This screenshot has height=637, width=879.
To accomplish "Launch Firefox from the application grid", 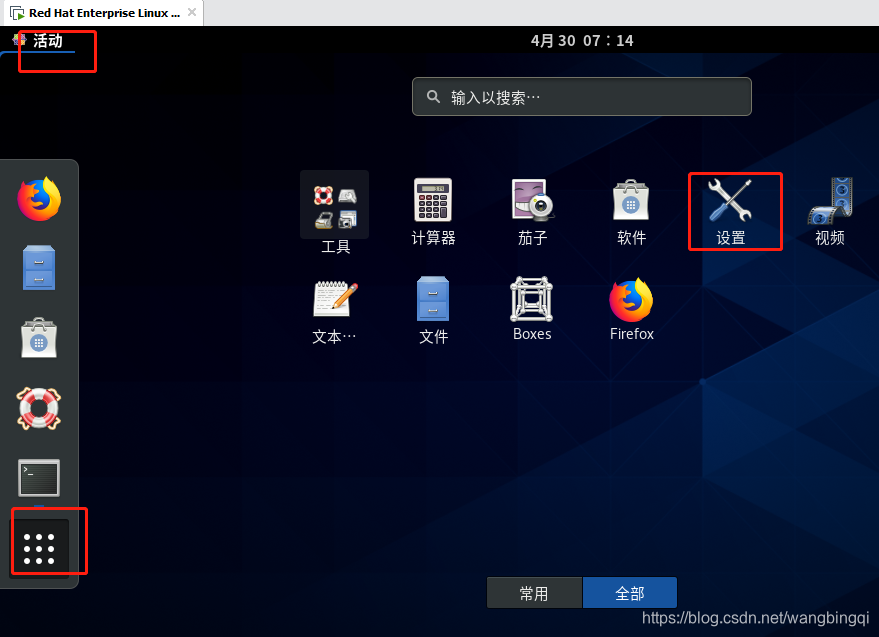I will (631, 308).
